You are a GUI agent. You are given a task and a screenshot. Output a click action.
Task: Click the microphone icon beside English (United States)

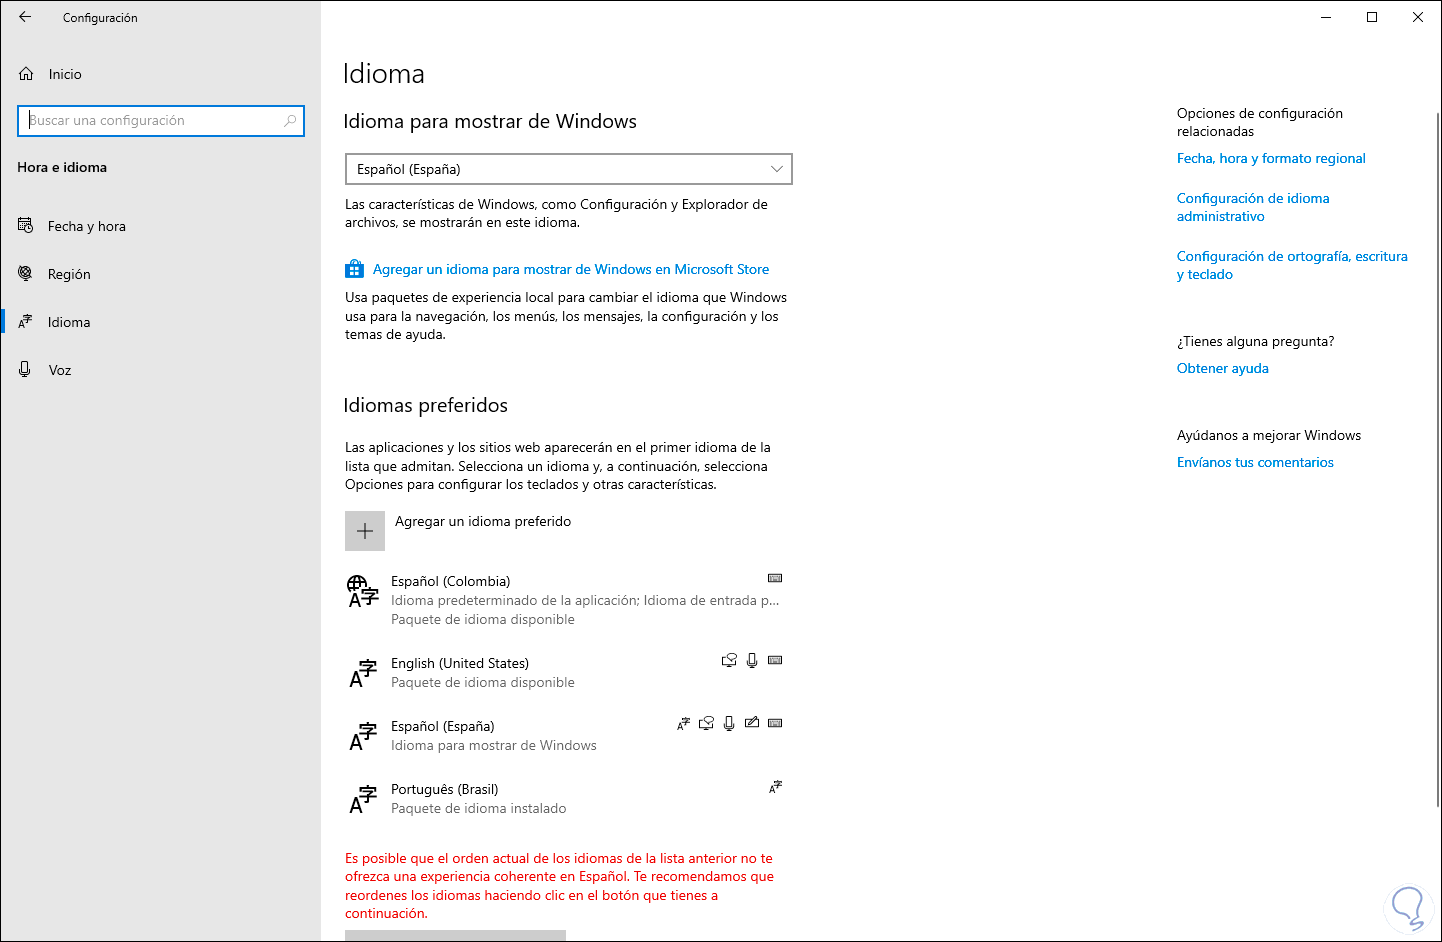tap(751, 660)
